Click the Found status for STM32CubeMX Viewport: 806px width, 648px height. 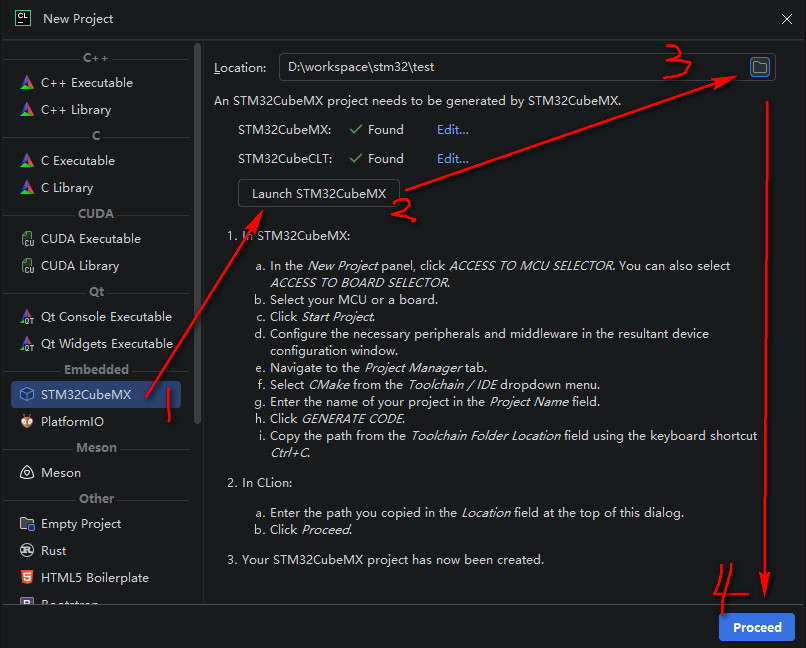tap(376, 129)
